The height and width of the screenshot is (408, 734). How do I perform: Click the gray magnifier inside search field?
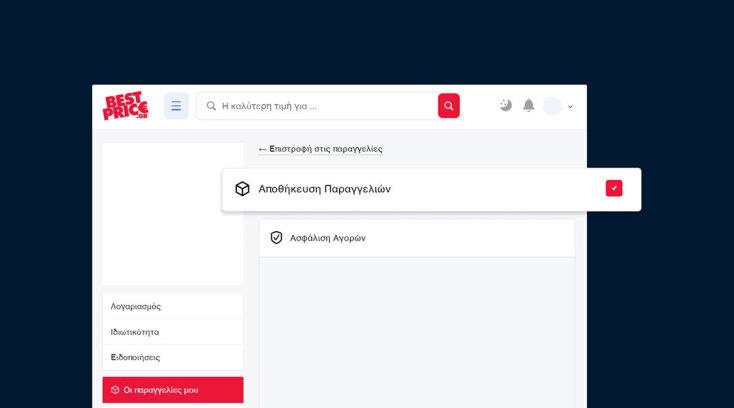click(x=211, y=106)
